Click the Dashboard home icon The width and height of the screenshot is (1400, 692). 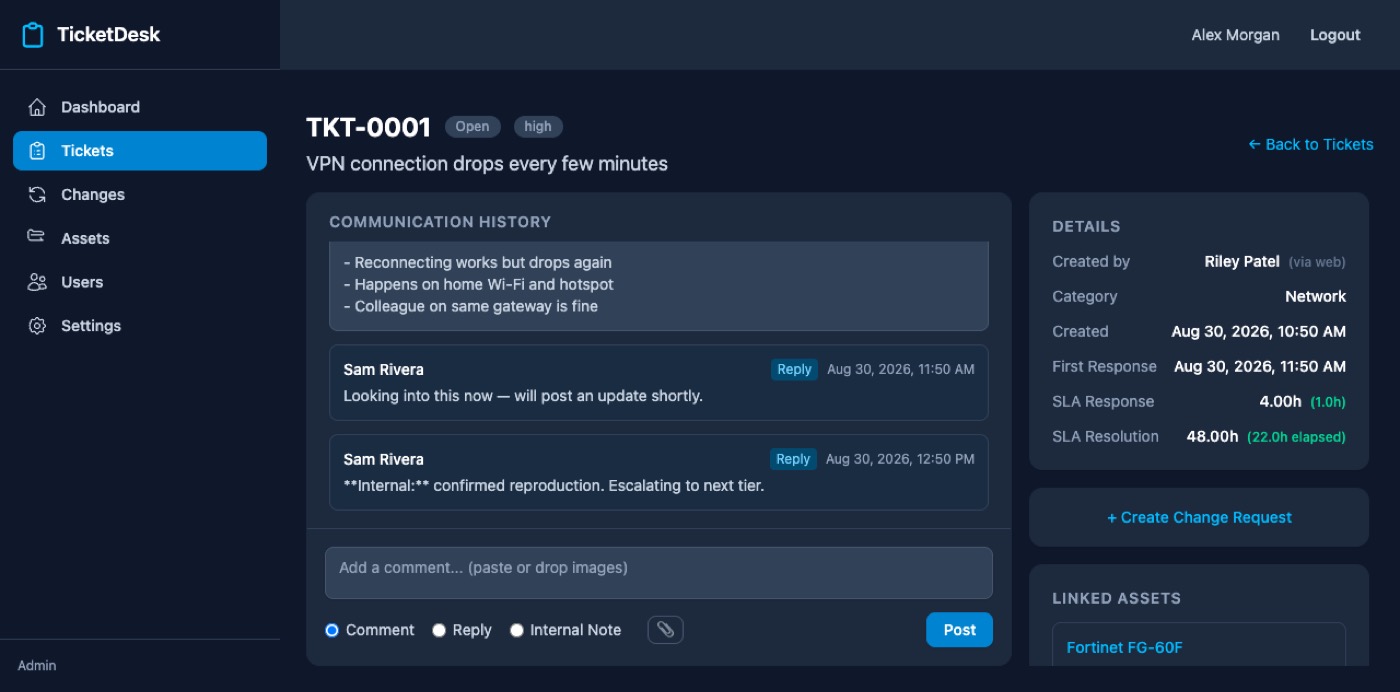coord(37,107)
